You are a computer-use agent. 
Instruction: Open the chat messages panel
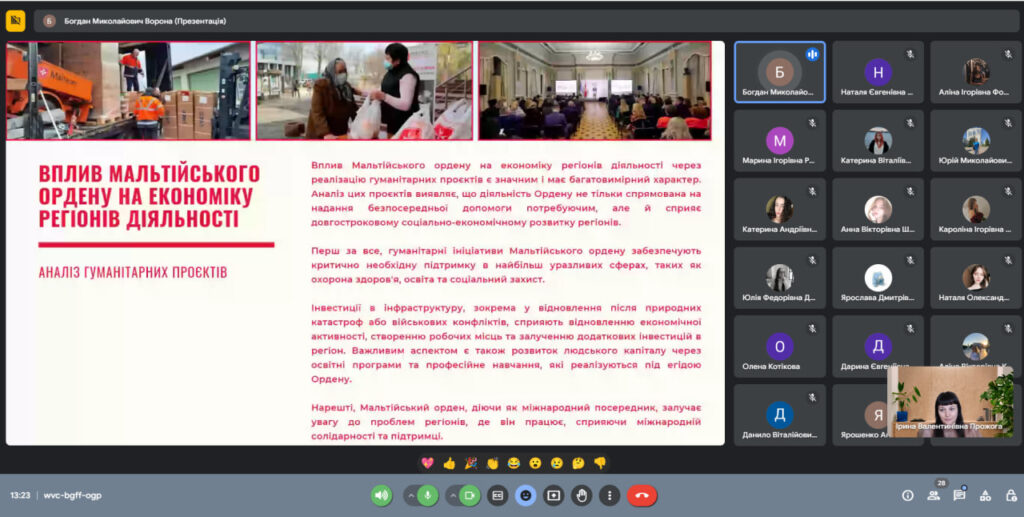pos(959,495)
